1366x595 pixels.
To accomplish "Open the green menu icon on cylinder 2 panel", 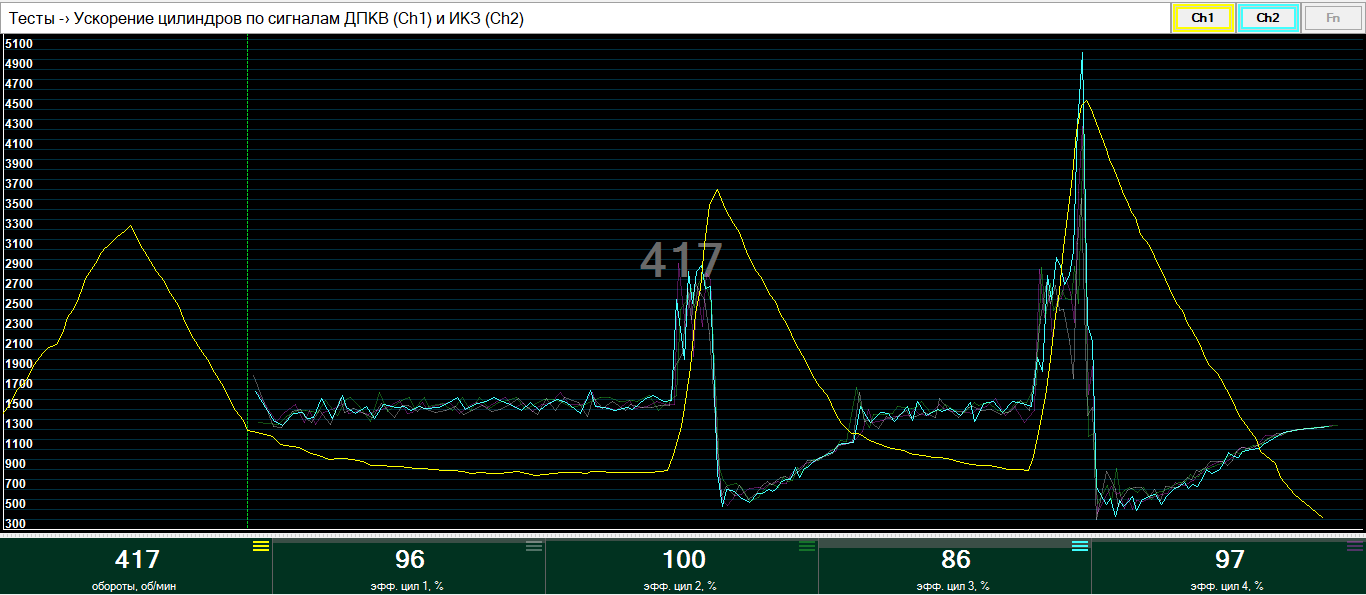I will click(x=807, y=546).
